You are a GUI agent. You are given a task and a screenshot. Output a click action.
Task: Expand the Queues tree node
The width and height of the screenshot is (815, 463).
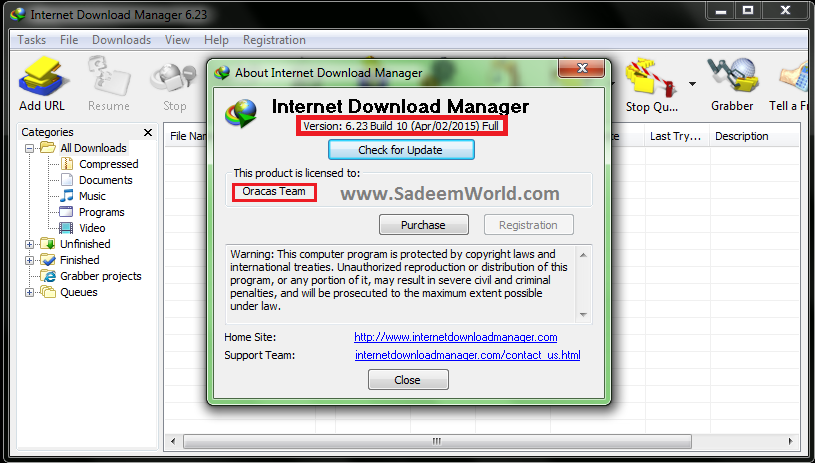pos(30,293)
